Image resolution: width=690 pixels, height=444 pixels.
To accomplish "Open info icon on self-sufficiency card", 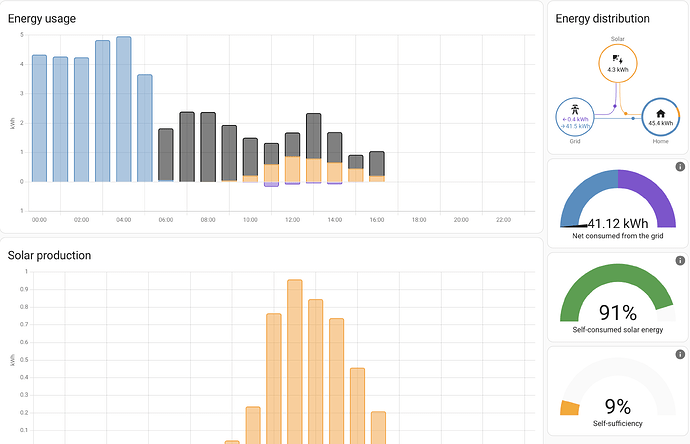I will [x=680, y=355].
